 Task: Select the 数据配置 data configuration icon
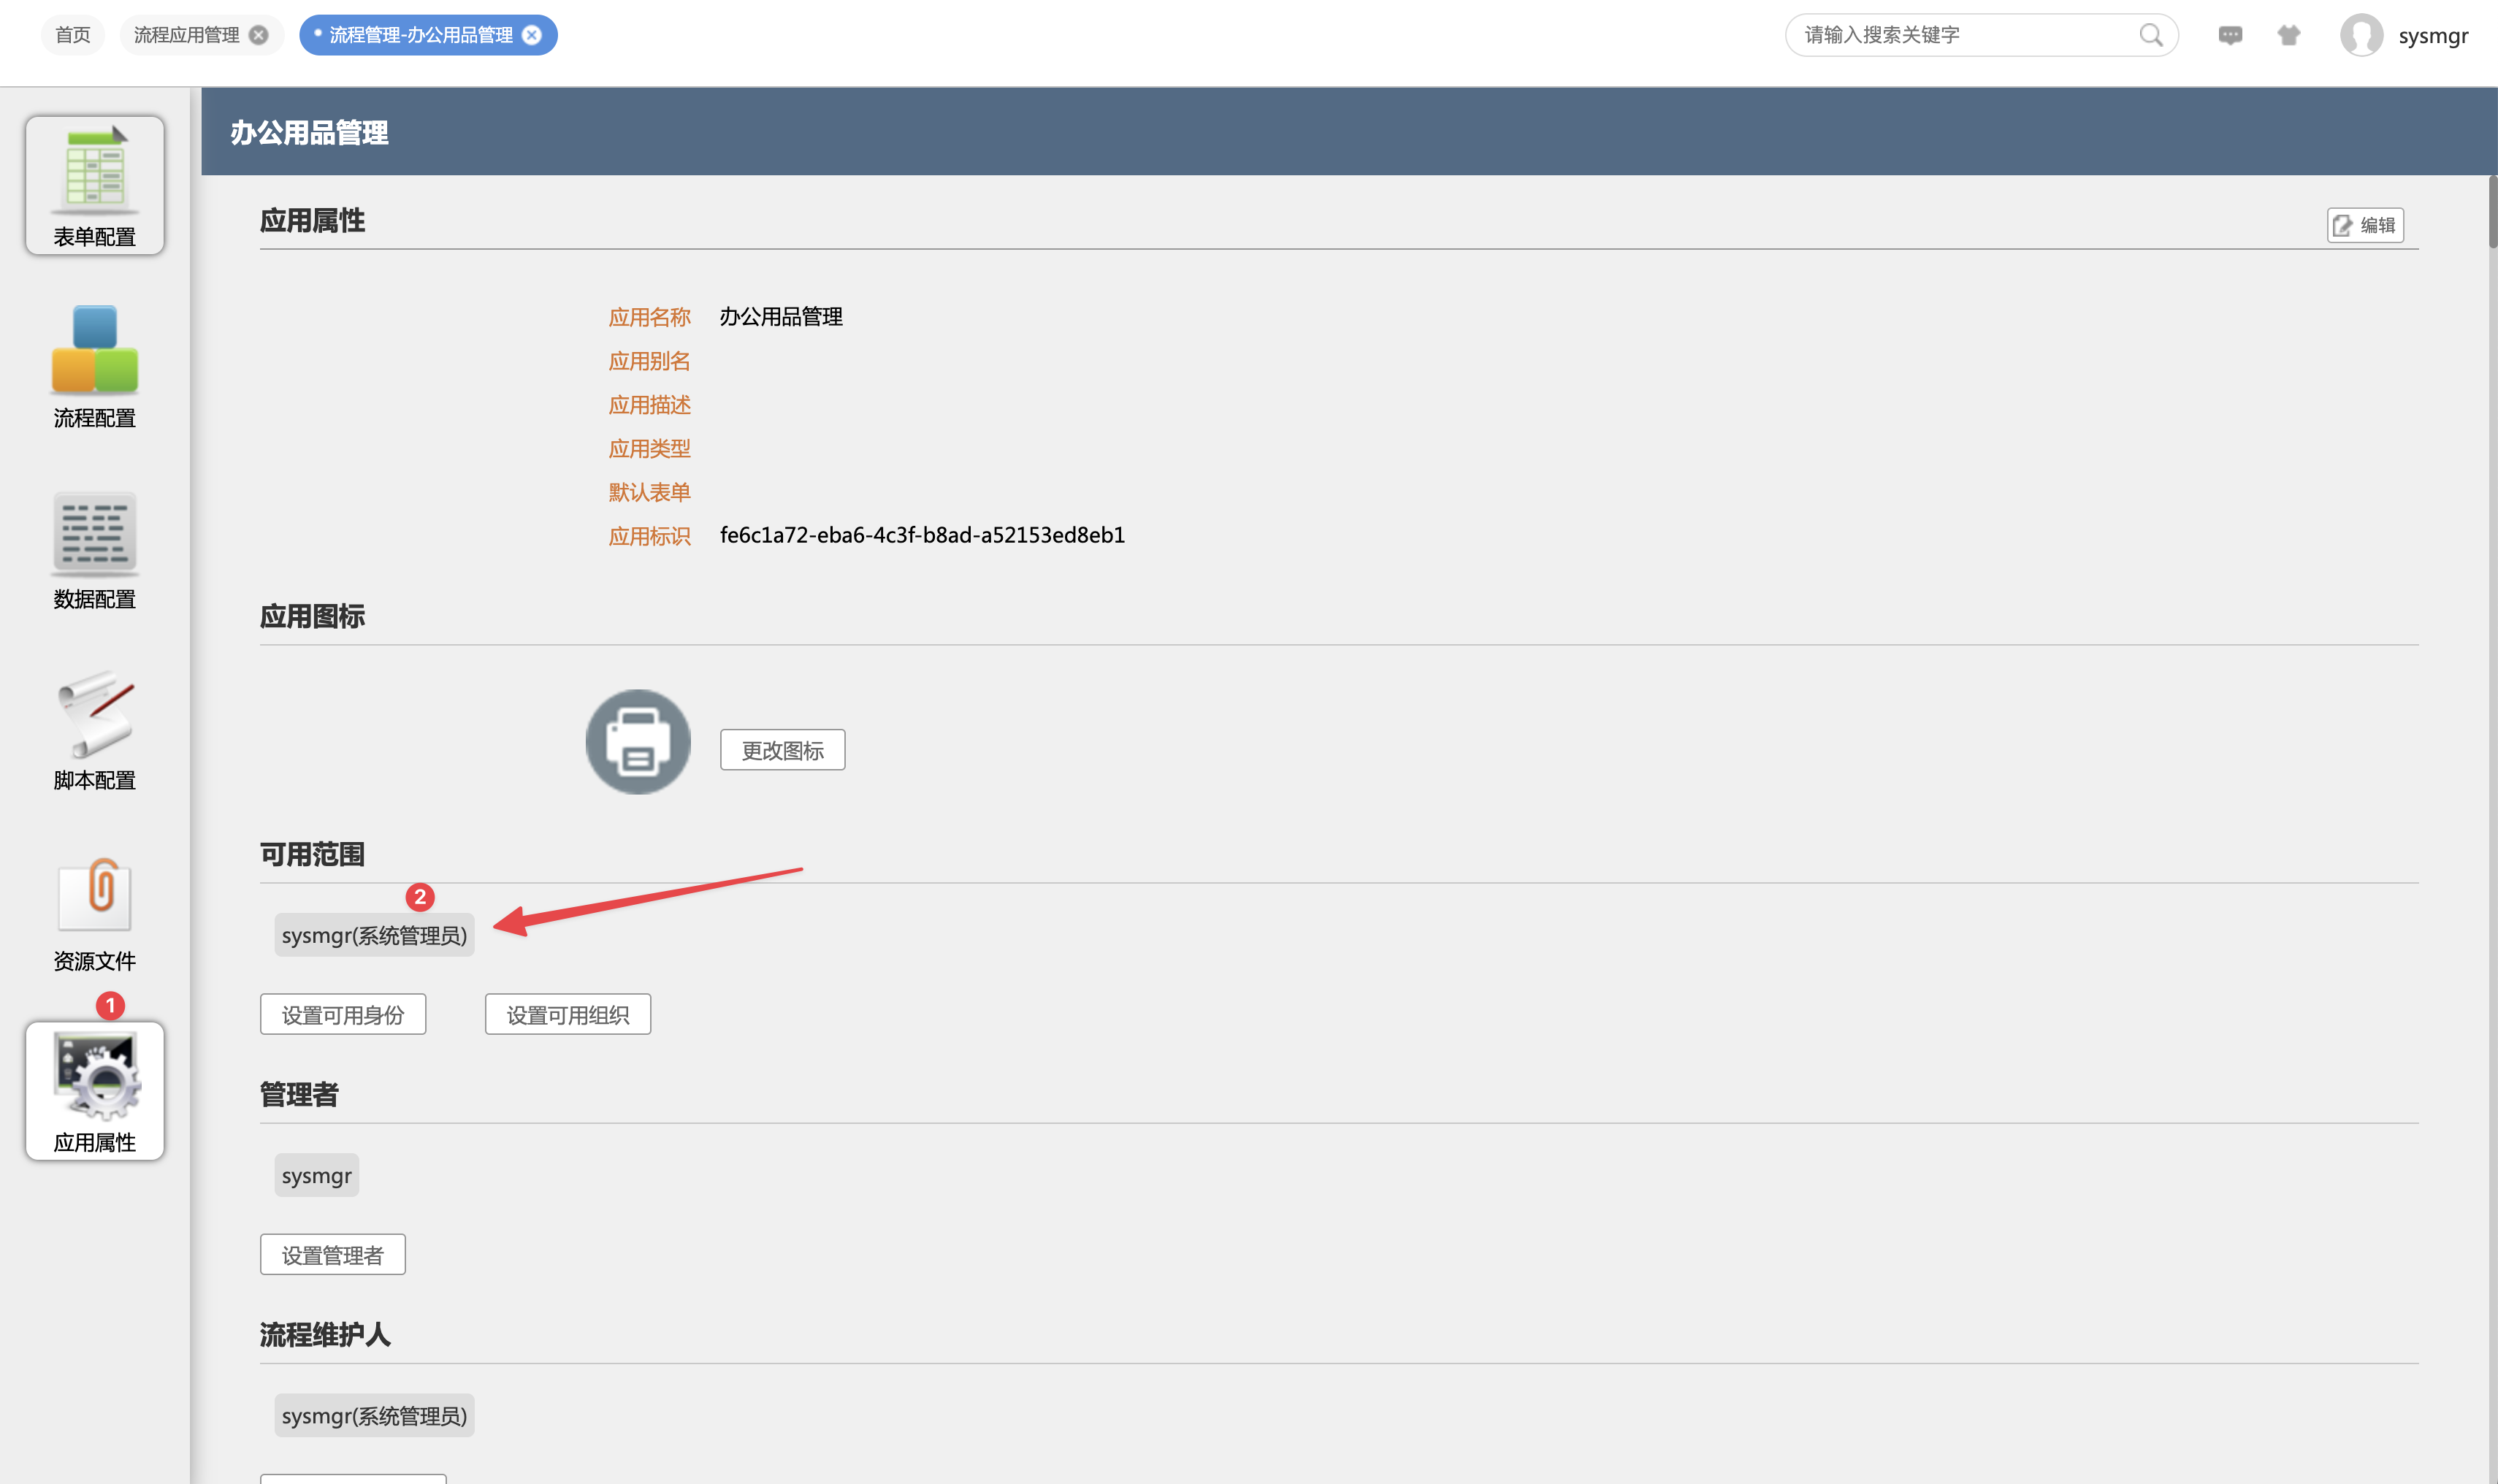point(94,548)
